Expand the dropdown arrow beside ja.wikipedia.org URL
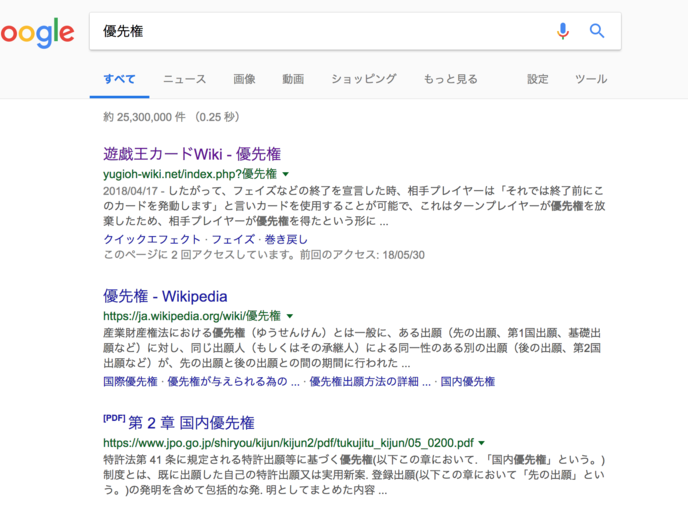Image resolution: width=688 pixels, height=515 pixels. click(x=289, y=316)
